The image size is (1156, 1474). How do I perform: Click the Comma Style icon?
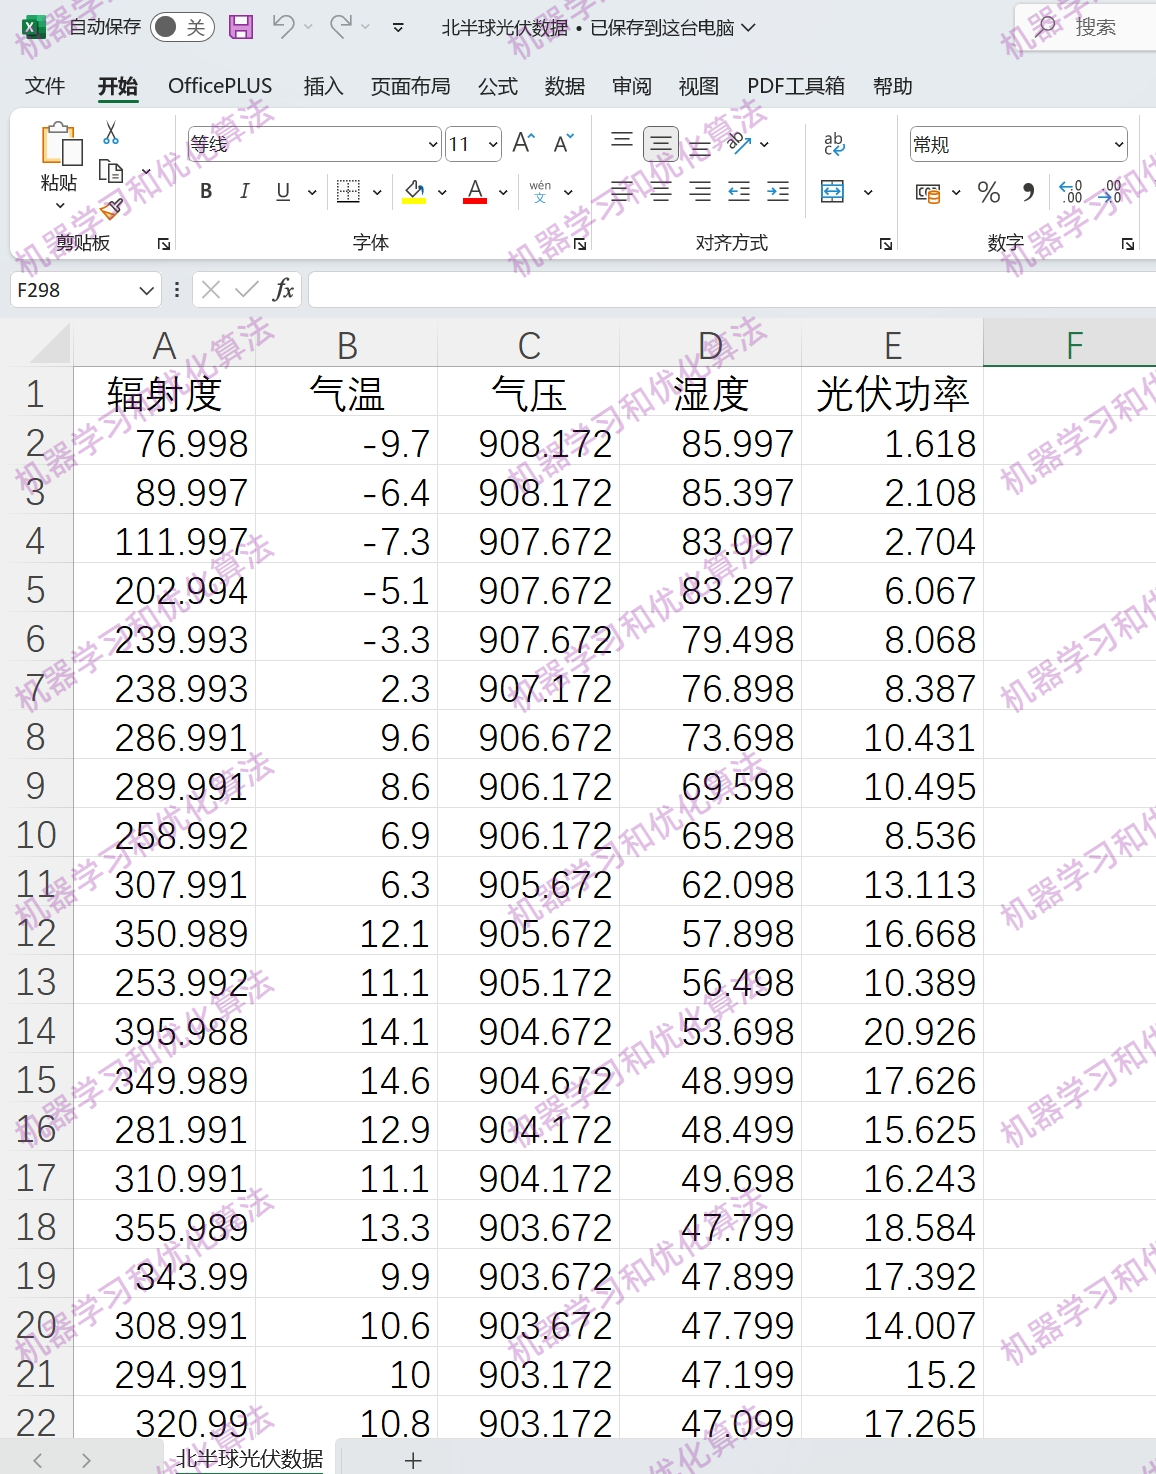pos(1030,192)
